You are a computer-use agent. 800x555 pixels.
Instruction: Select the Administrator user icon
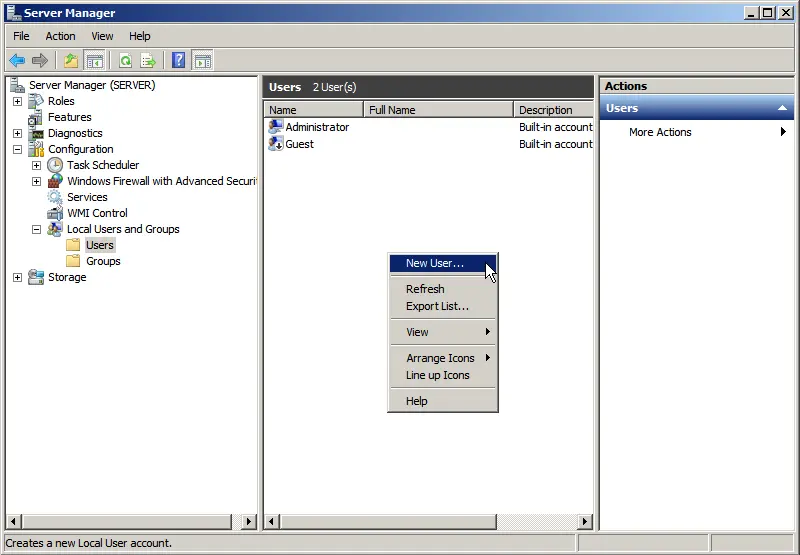[276, 127]
